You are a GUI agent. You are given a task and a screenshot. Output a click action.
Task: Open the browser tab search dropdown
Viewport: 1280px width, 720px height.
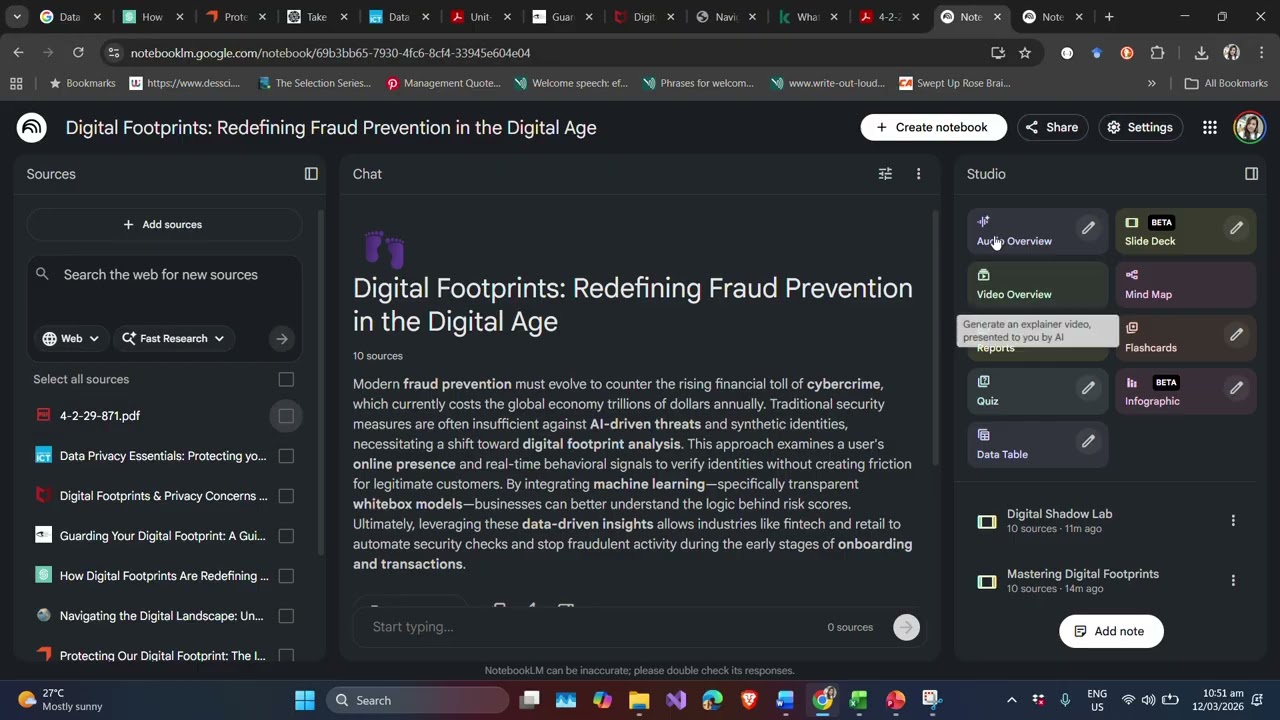click(x=17, y=17)
